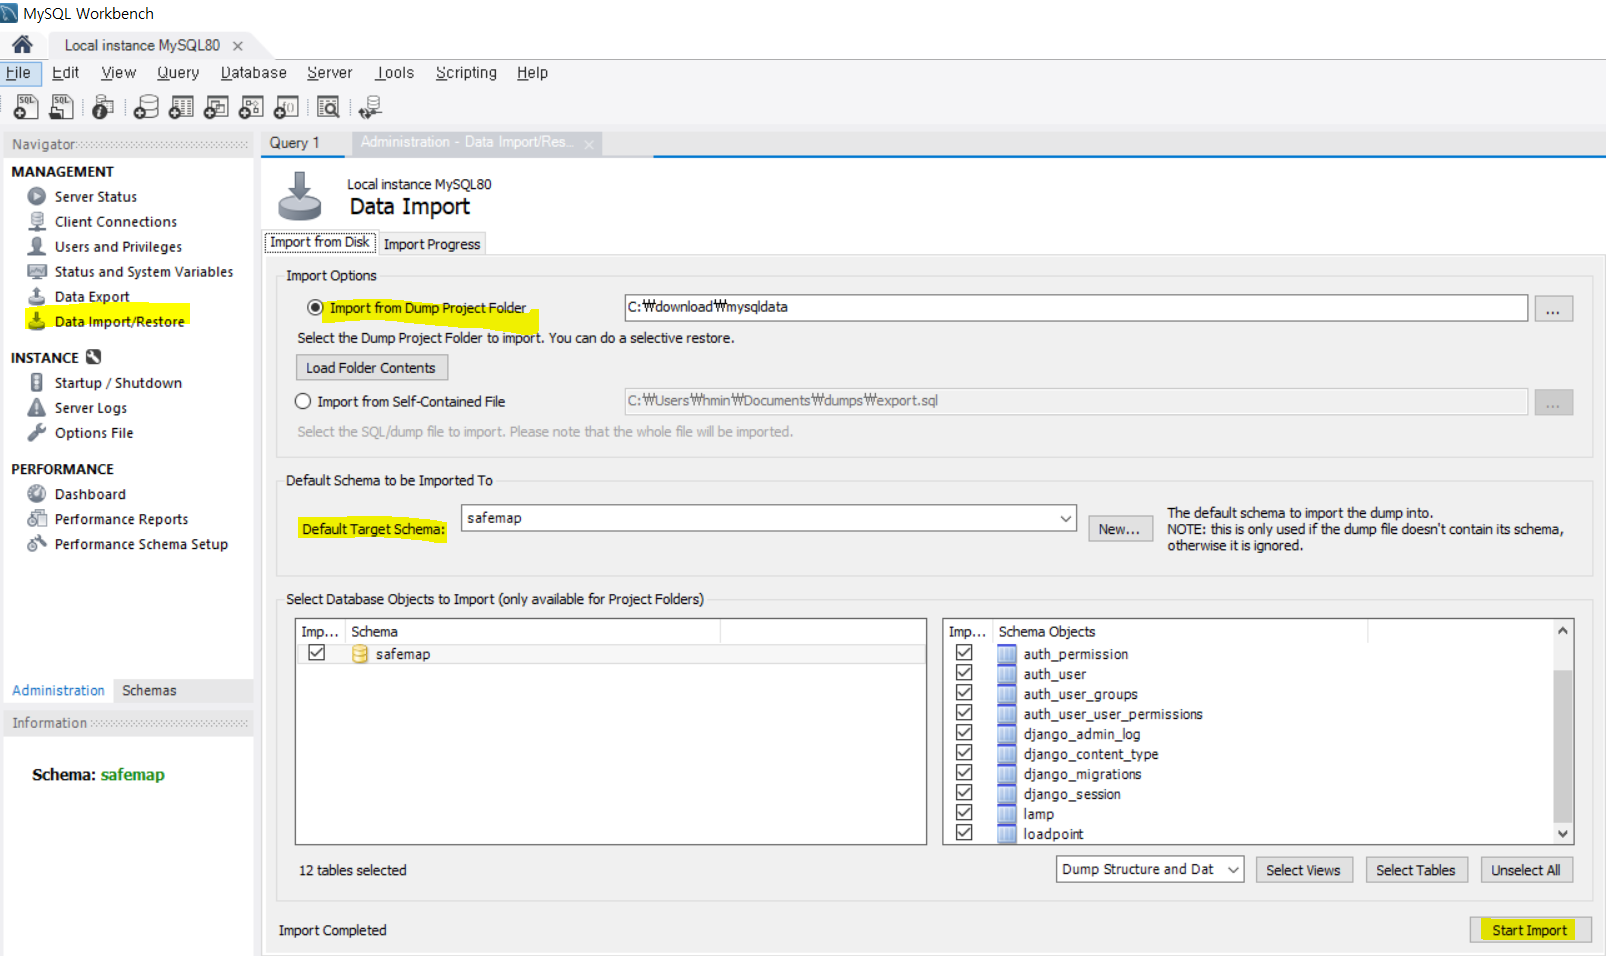Uncheck the safemap schema checkbox

click(317, 652)
